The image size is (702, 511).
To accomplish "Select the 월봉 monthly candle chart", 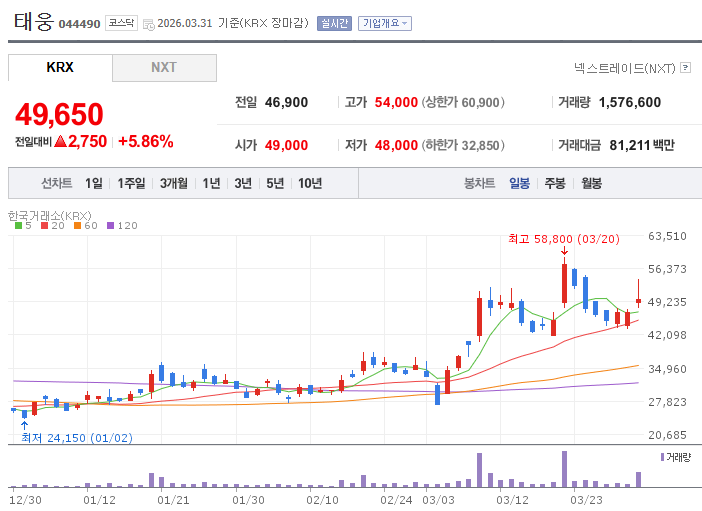I will (x=591, y=183).
